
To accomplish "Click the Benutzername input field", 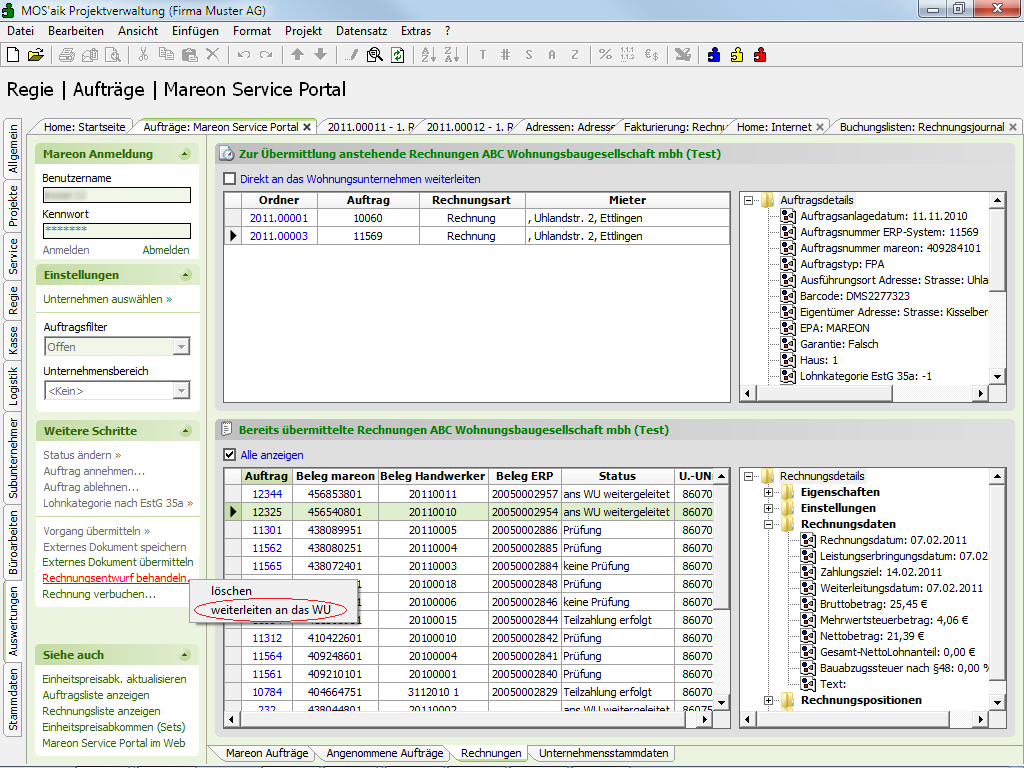I will [x=117, y=195].
